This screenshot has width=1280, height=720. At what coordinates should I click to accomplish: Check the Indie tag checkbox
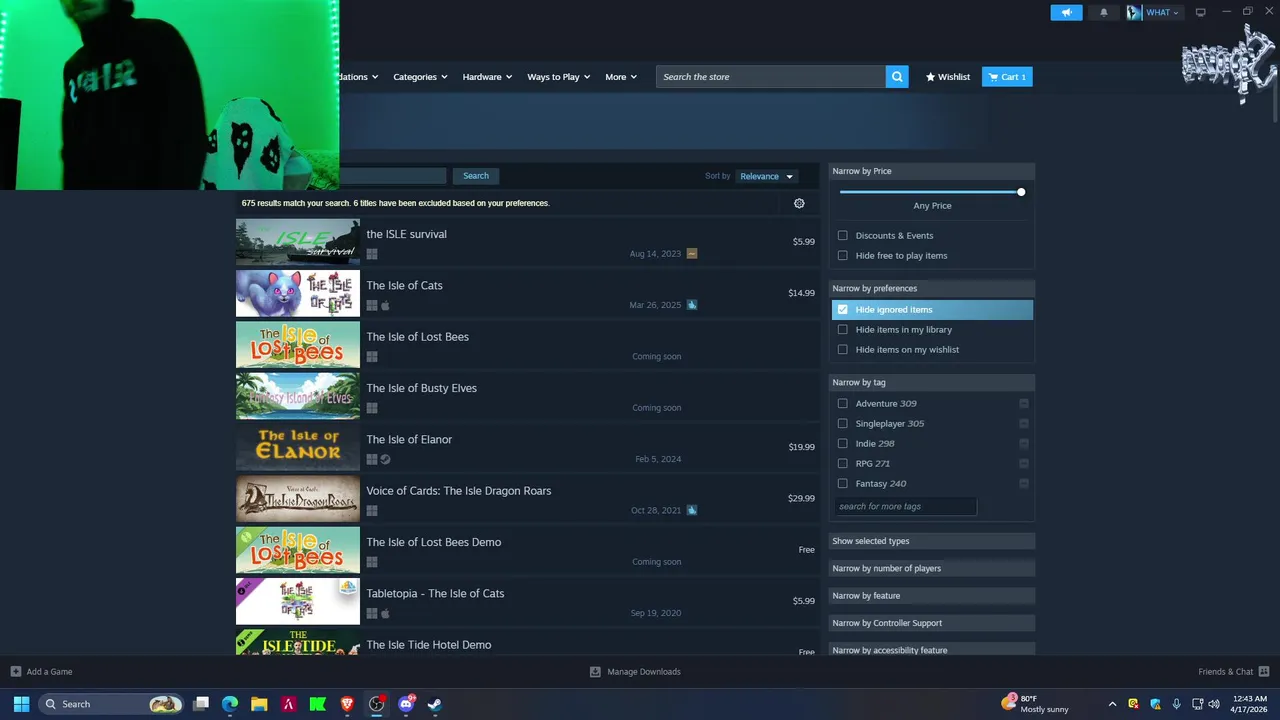[x=843, y=444]
